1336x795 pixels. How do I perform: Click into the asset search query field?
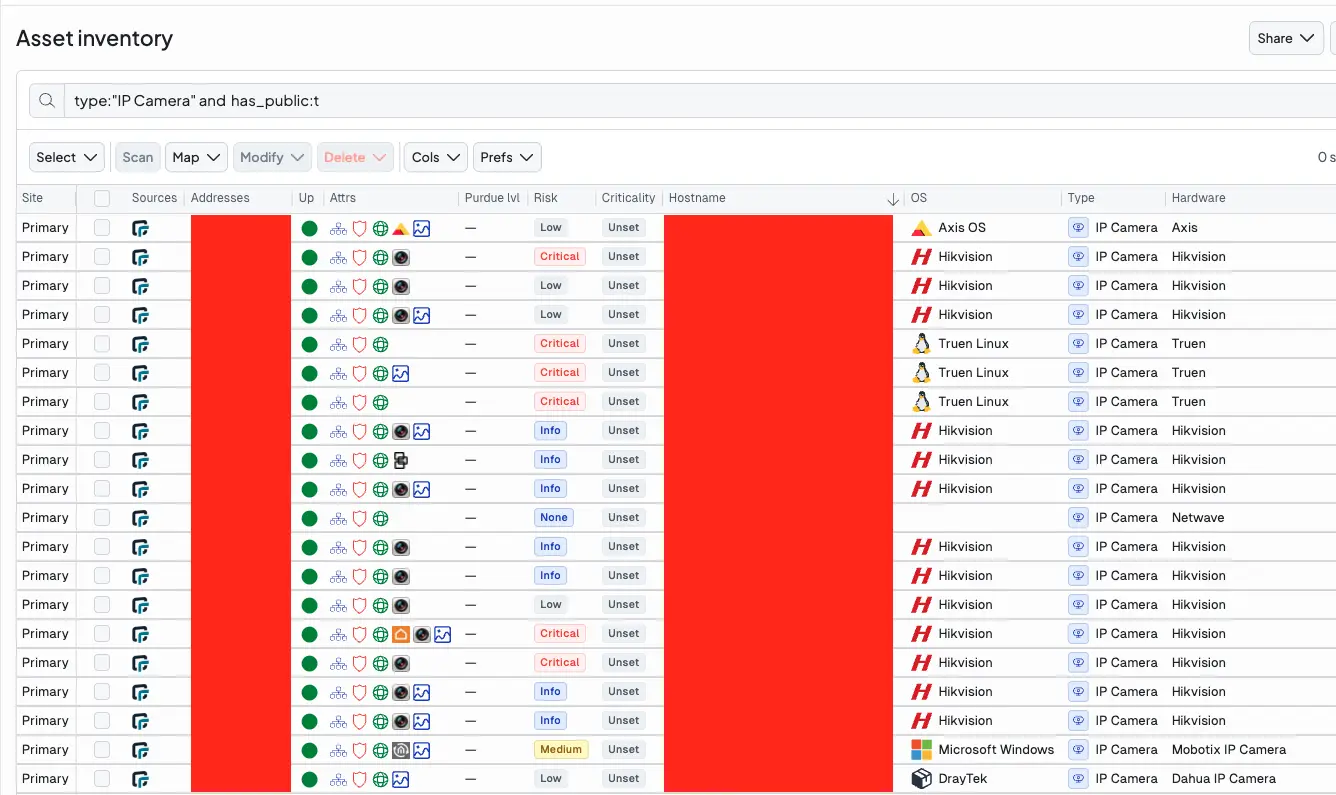click(x=700, y=101)
